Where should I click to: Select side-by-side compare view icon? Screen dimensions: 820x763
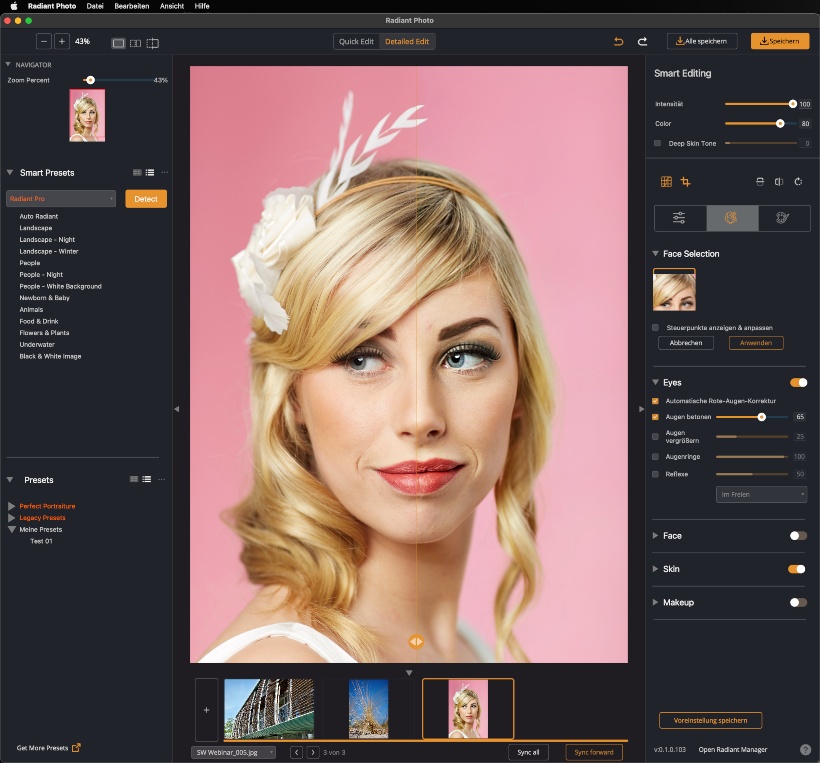[x=135, y=43]
